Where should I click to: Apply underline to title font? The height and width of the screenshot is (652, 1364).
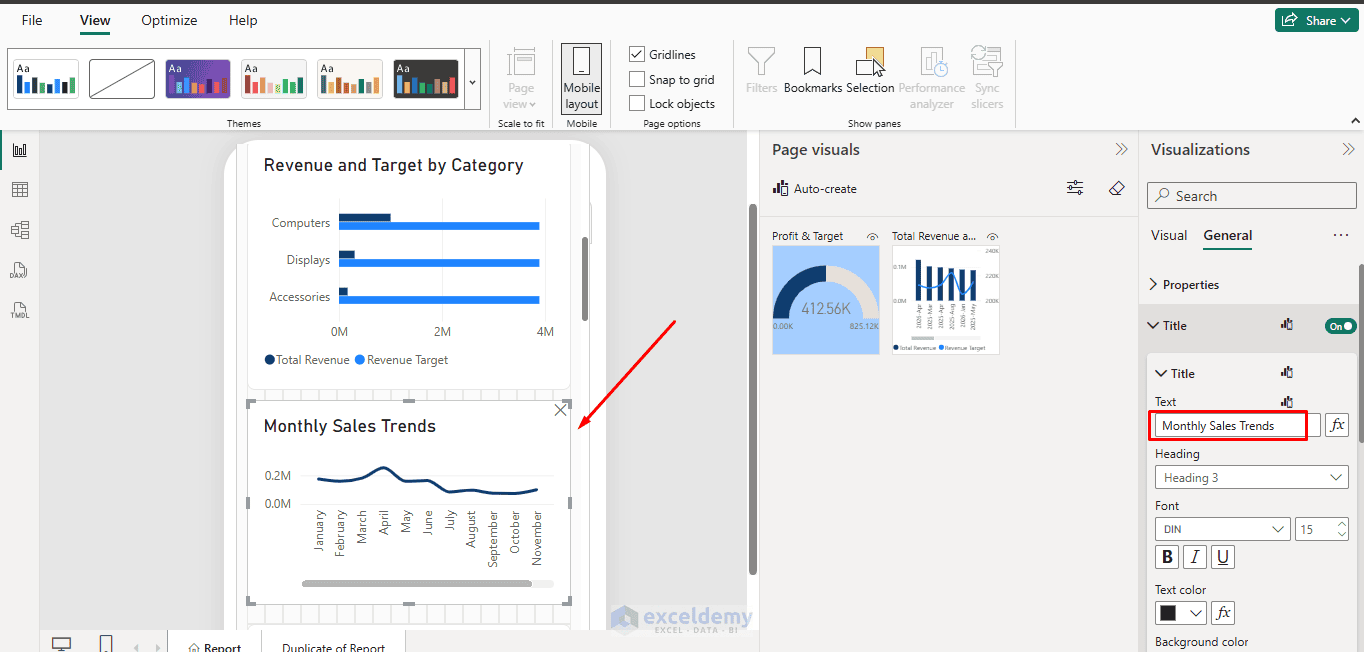(1223, 557)
